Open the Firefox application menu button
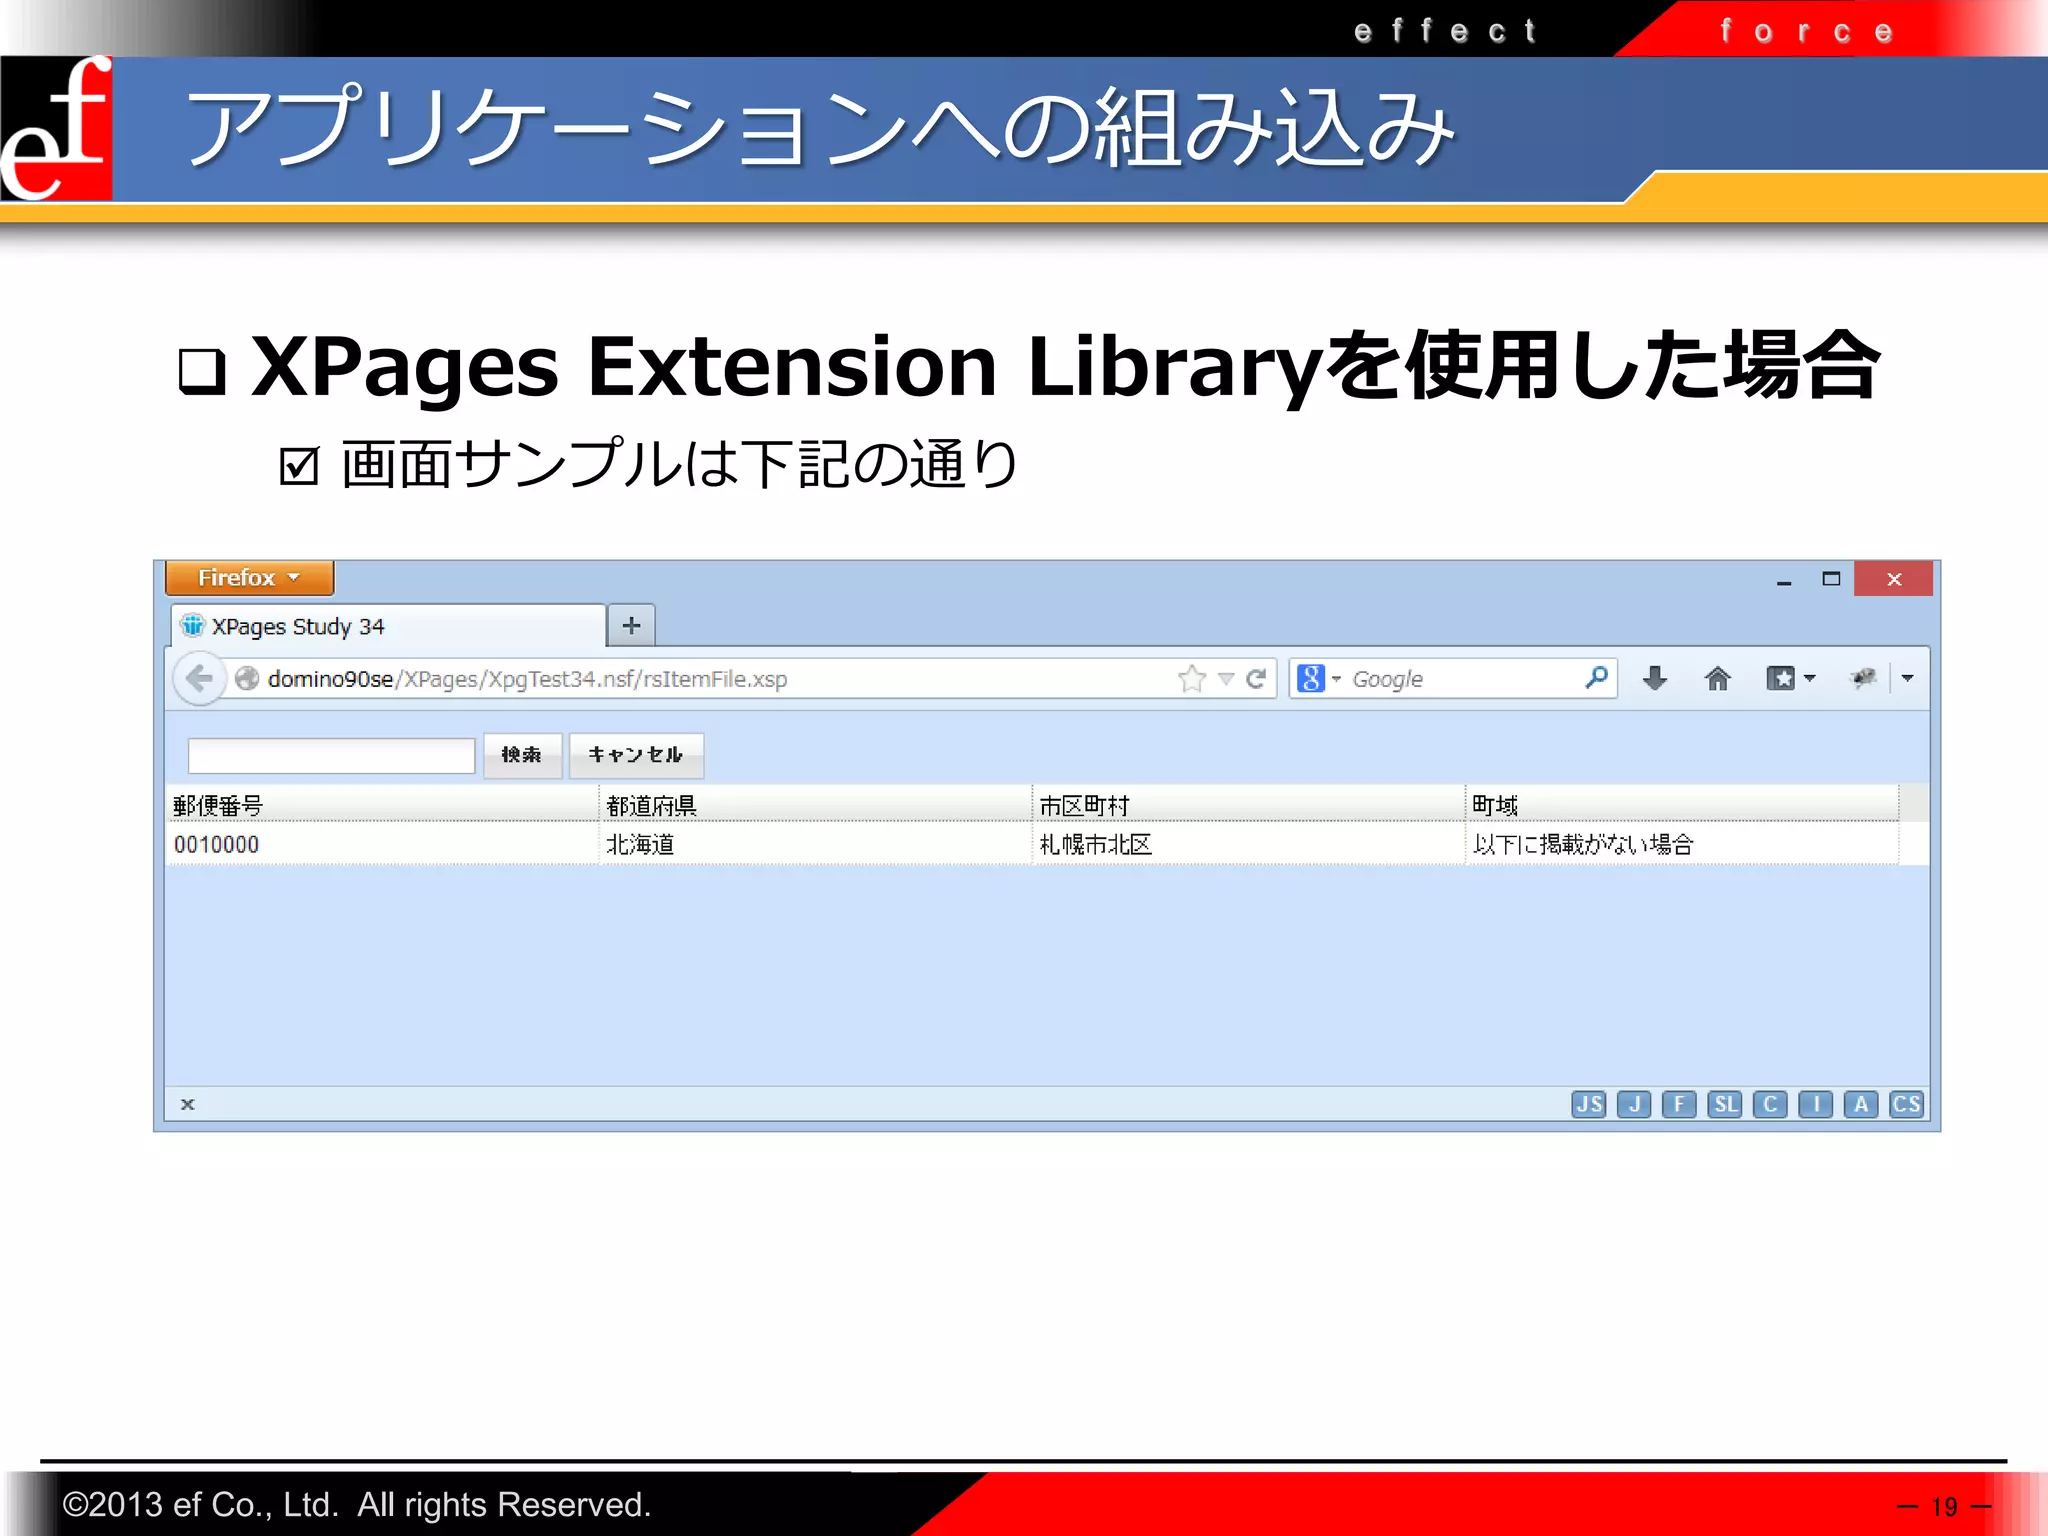 (x=249, y=578)
